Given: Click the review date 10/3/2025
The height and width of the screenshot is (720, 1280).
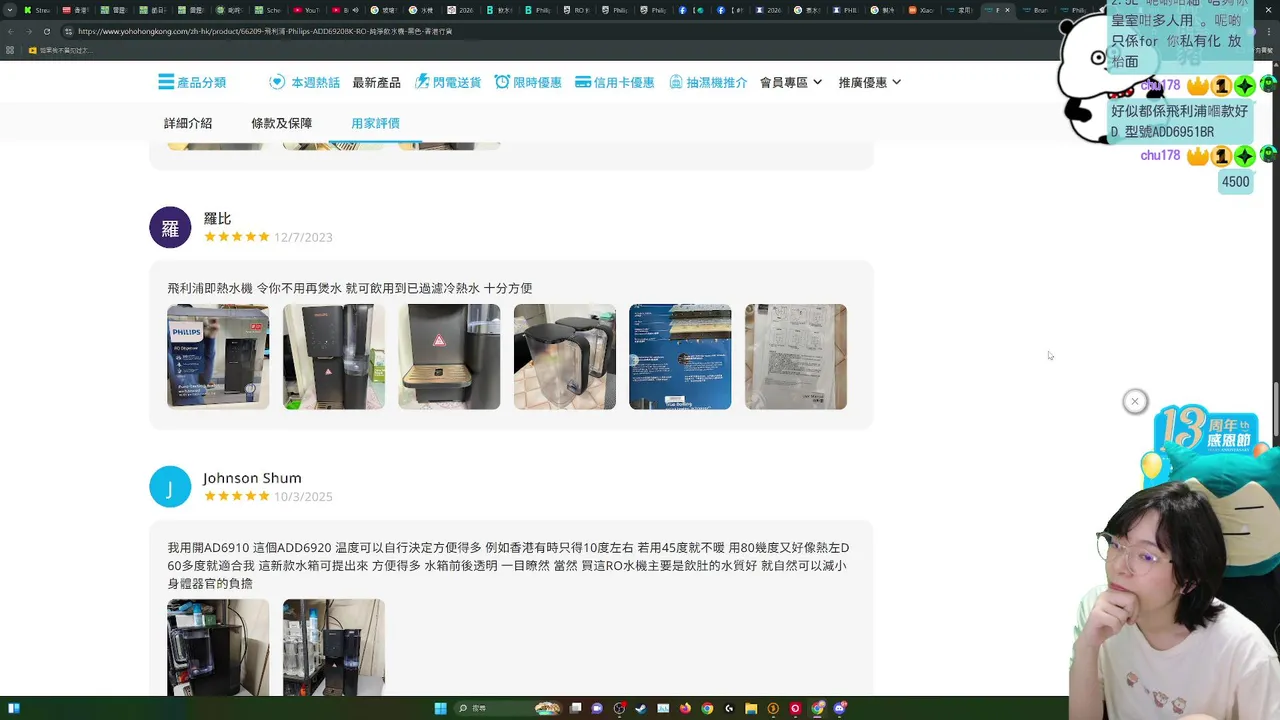Looking at the screenshot, I should pyautogui.click(x=303, y=497).
